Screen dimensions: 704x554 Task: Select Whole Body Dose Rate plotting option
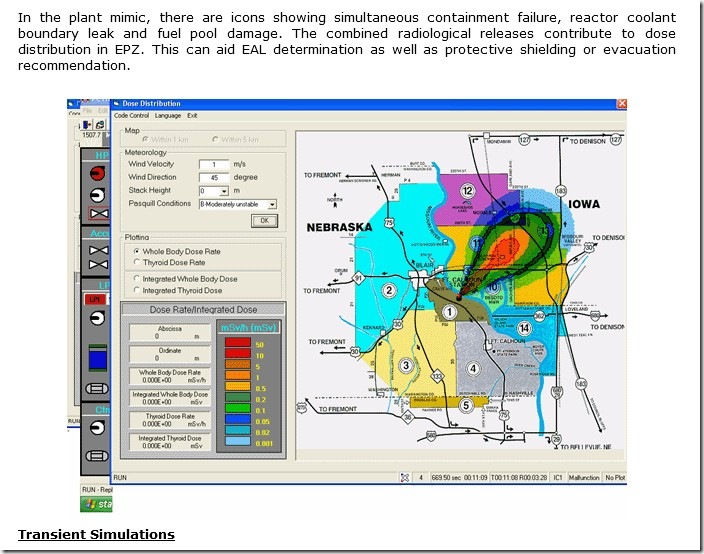coord(136,250)
